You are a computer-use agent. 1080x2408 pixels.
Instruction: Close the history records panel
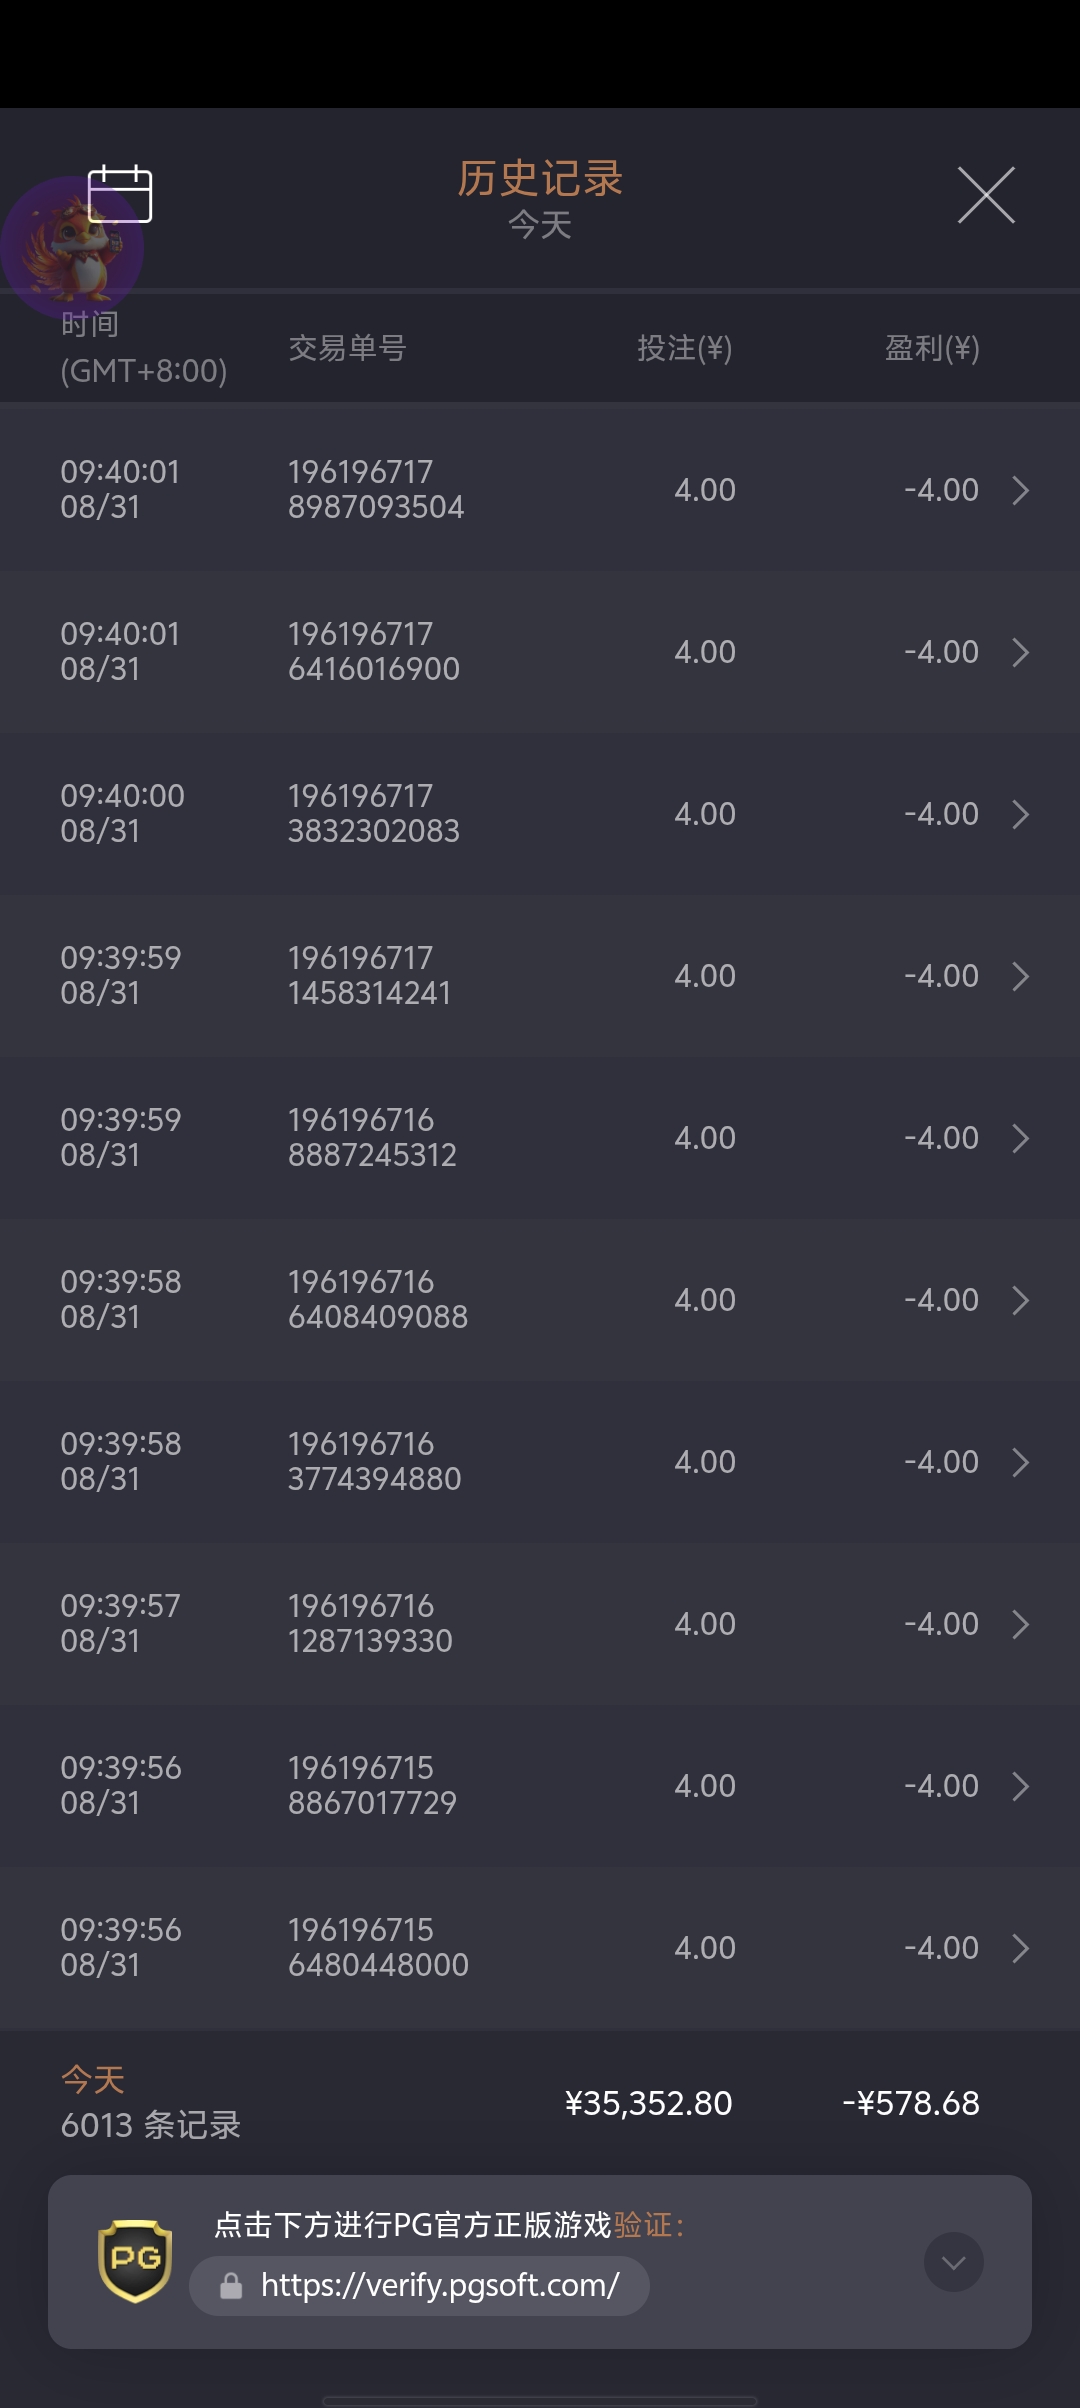pos(986,195)
